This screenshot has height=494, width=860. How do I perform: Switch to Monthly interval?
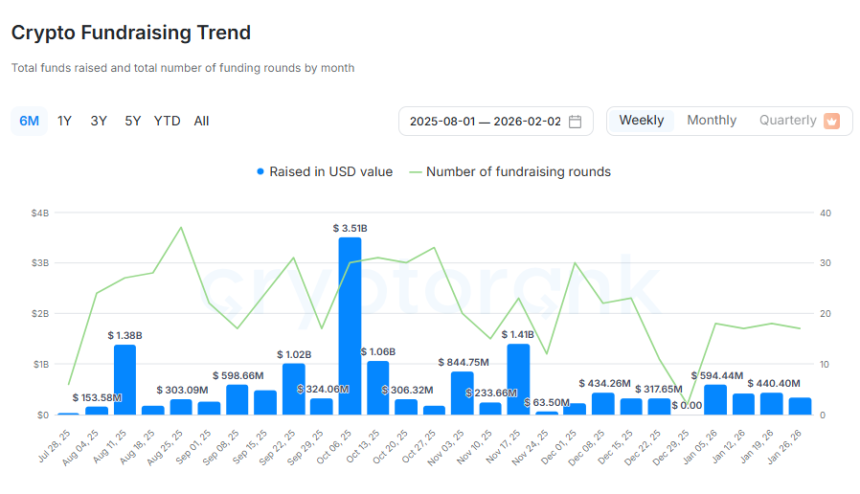(x=711, y=121)
